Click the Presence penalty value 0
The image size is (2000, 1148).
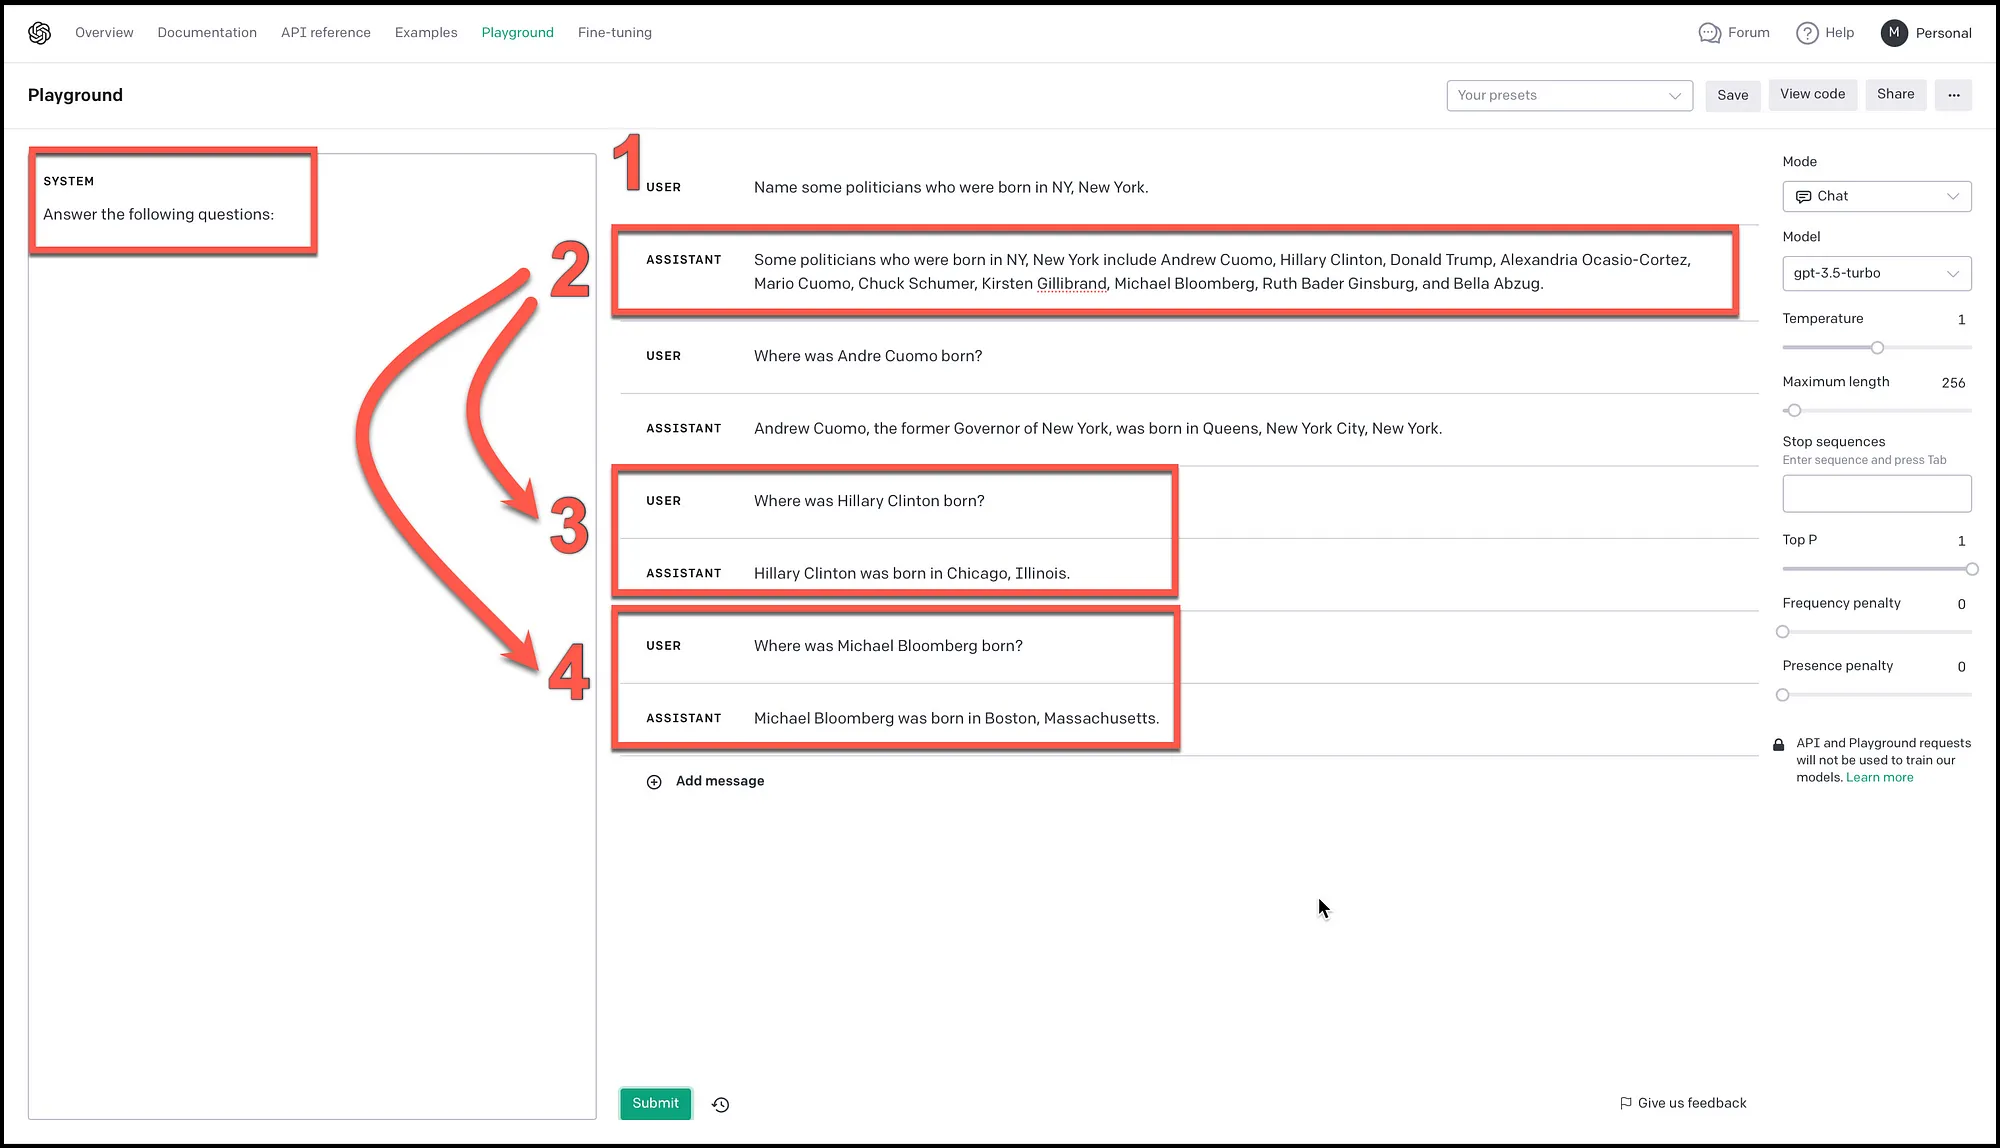point(1961,667)
